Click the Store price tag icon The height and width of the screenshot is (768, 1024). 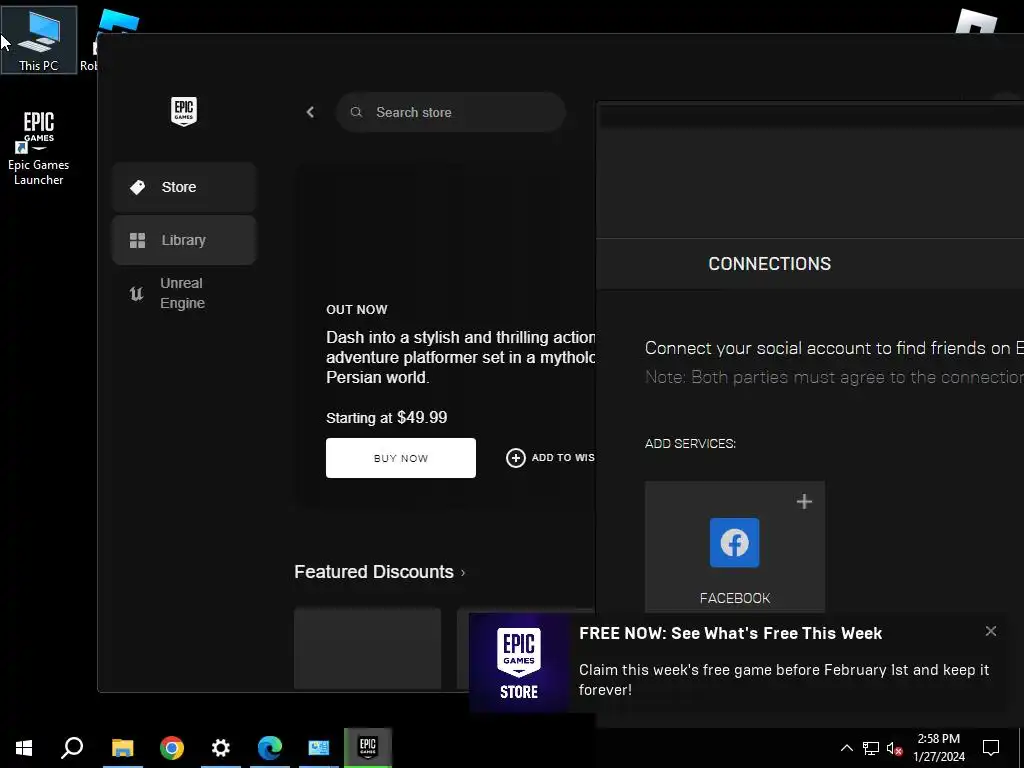137,187
